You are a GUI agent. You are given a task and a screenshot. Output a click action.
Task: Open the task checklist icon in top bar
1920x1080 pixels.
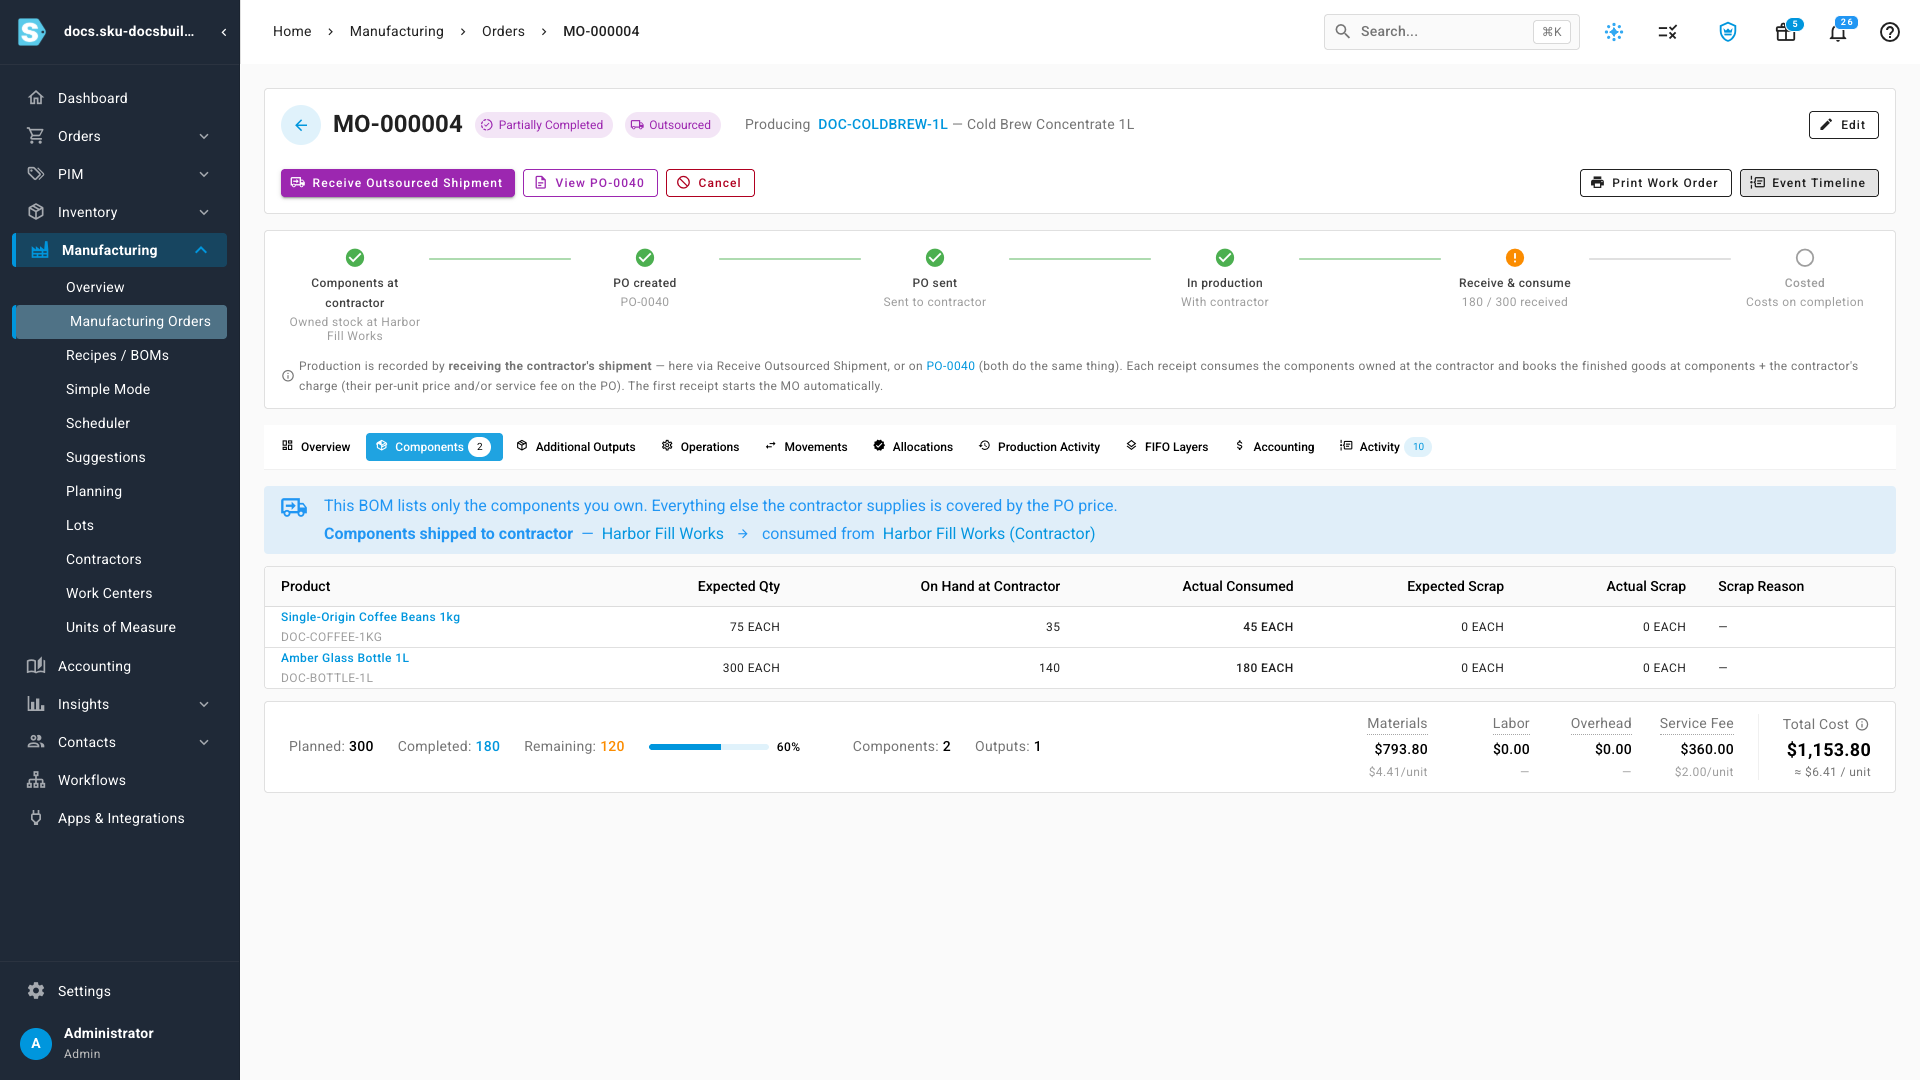pos(1668,32)
